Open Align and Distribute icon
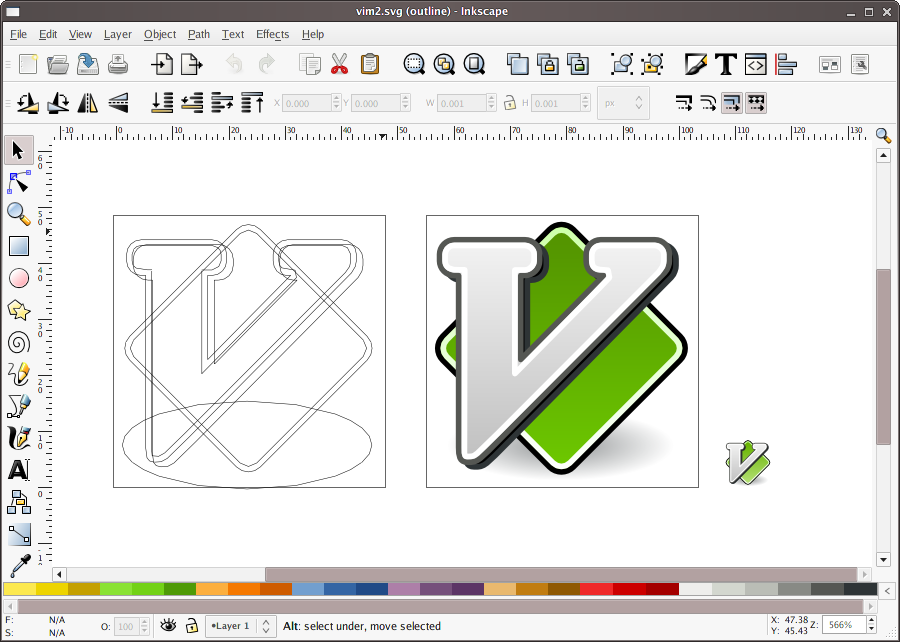 pyautogui.click(x=786, y=64)
